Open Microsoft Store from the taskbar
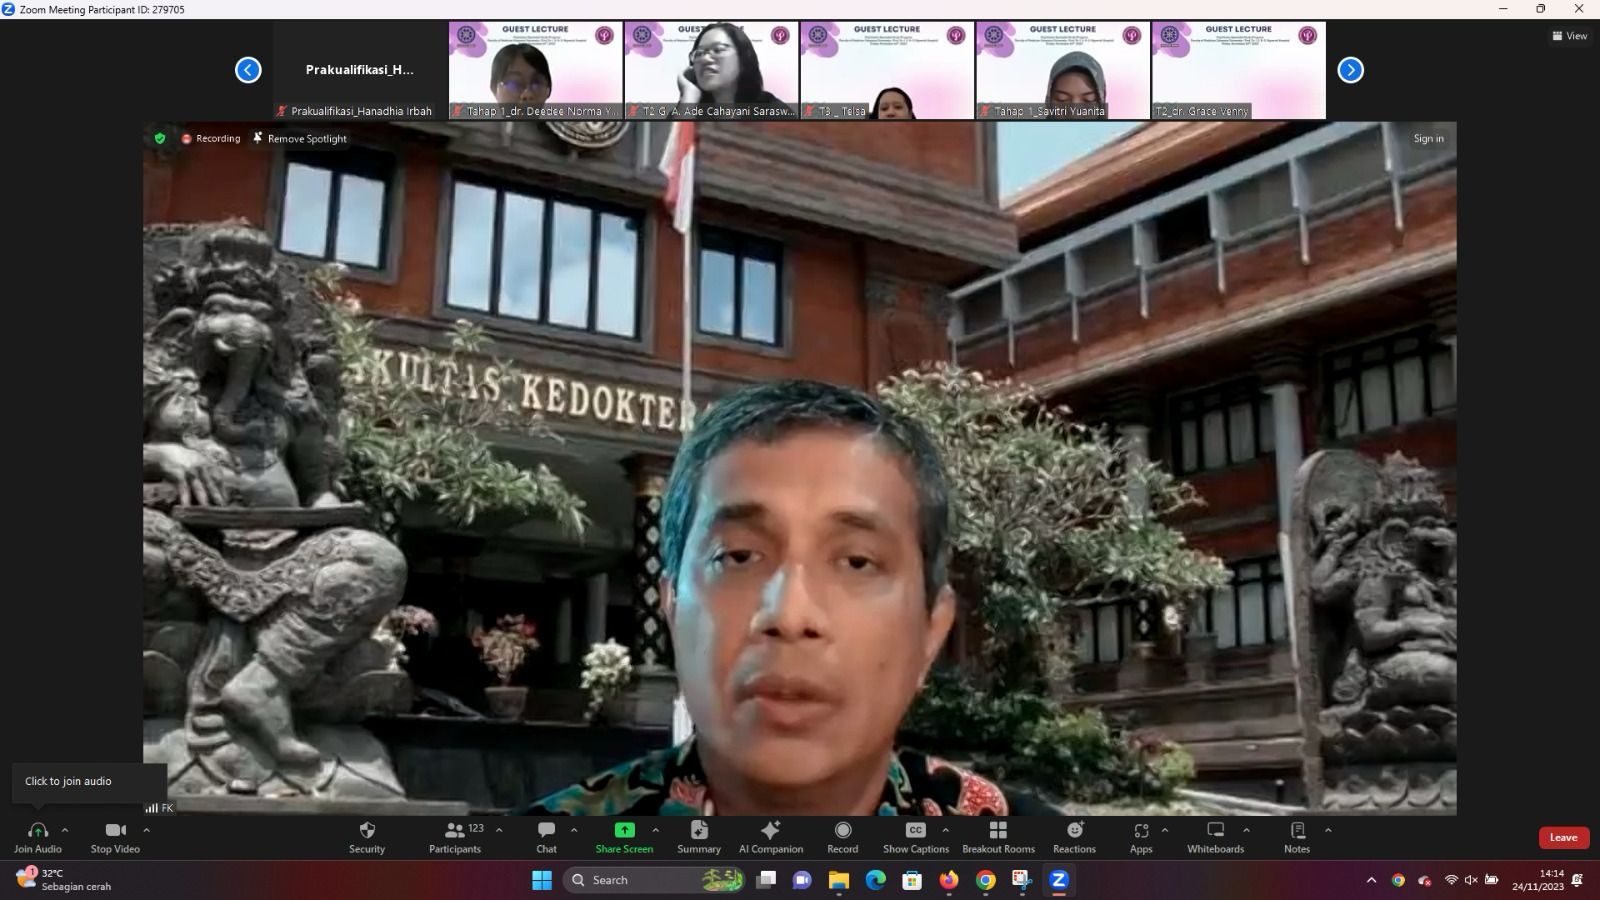This screenshot has height=900, width=1600. coord(912,880)
